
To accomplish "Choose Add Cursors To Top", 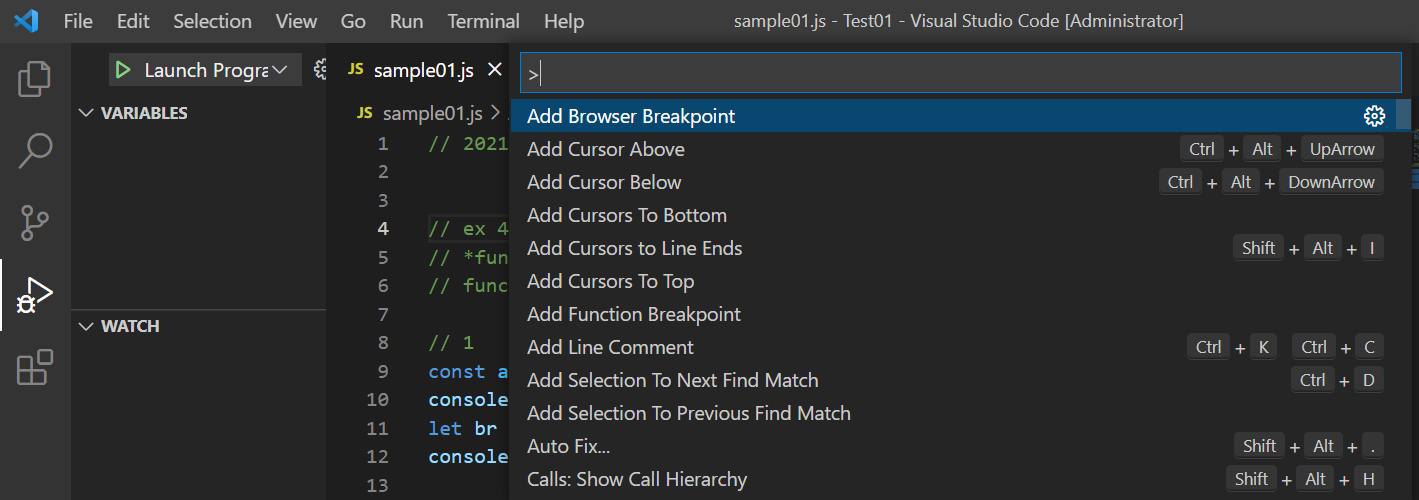I will point(954,281).
